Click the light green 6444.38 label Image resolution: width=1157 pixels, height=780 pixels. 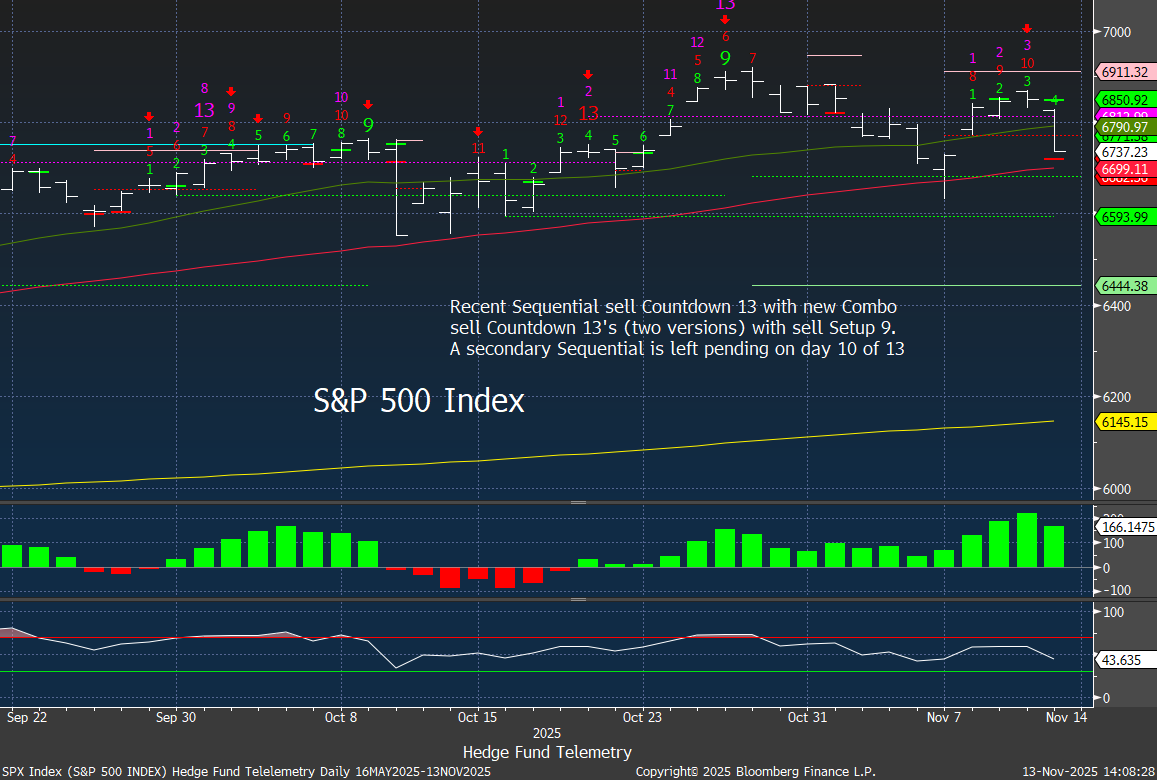pos(1123,286)
